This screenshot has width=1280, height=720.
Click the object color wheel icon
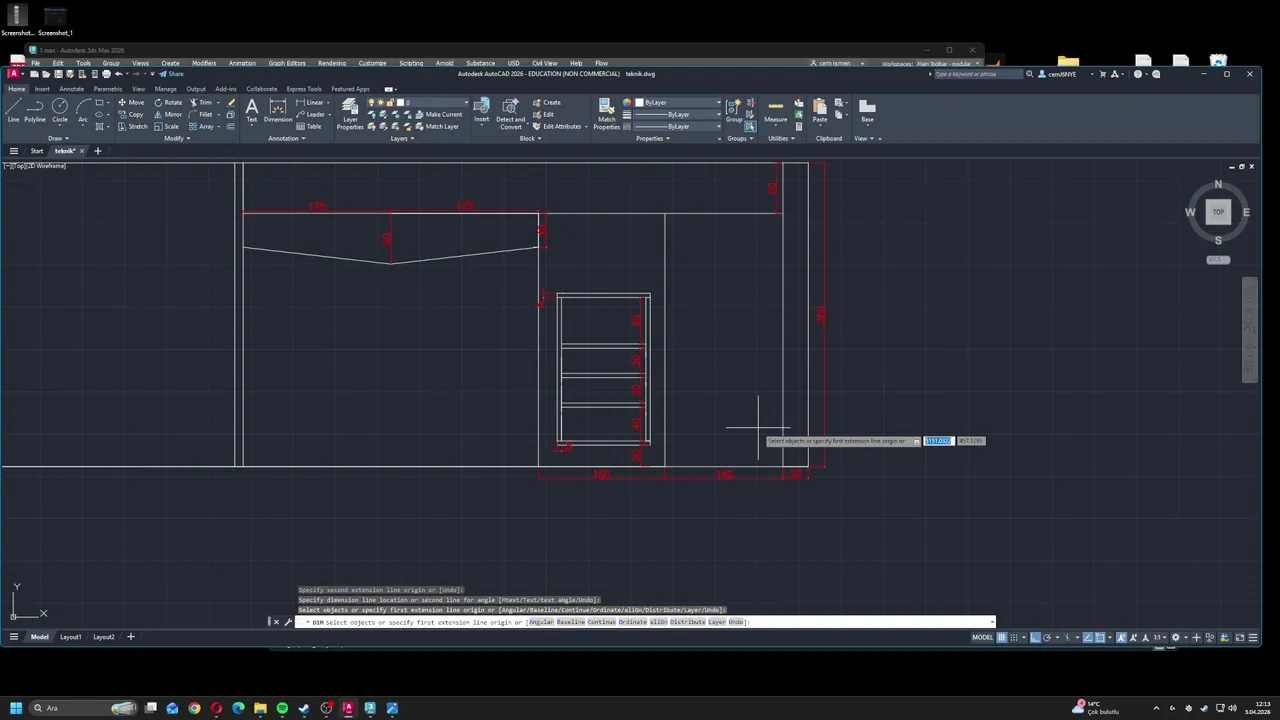[627, 102]
